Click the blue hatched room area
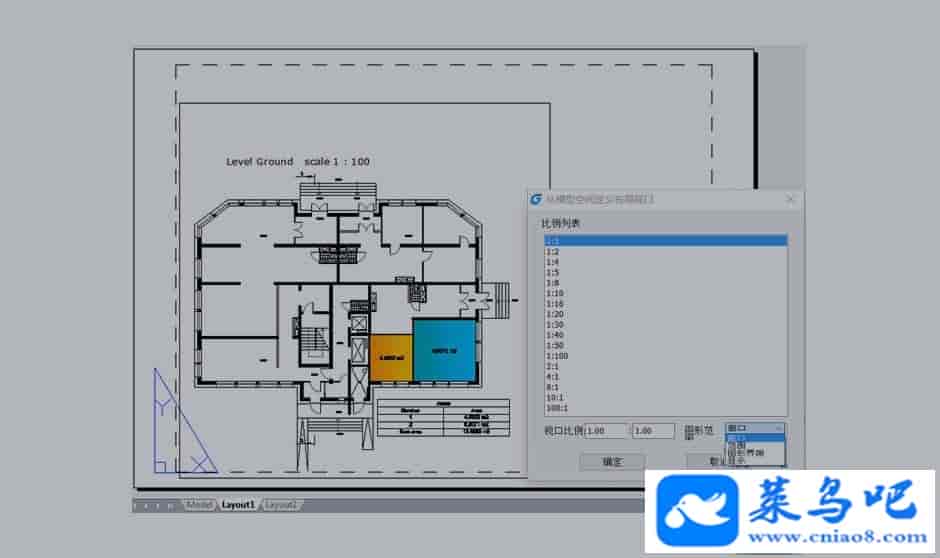This screenshot has height=558, width=940. click(x=444, y=351)
